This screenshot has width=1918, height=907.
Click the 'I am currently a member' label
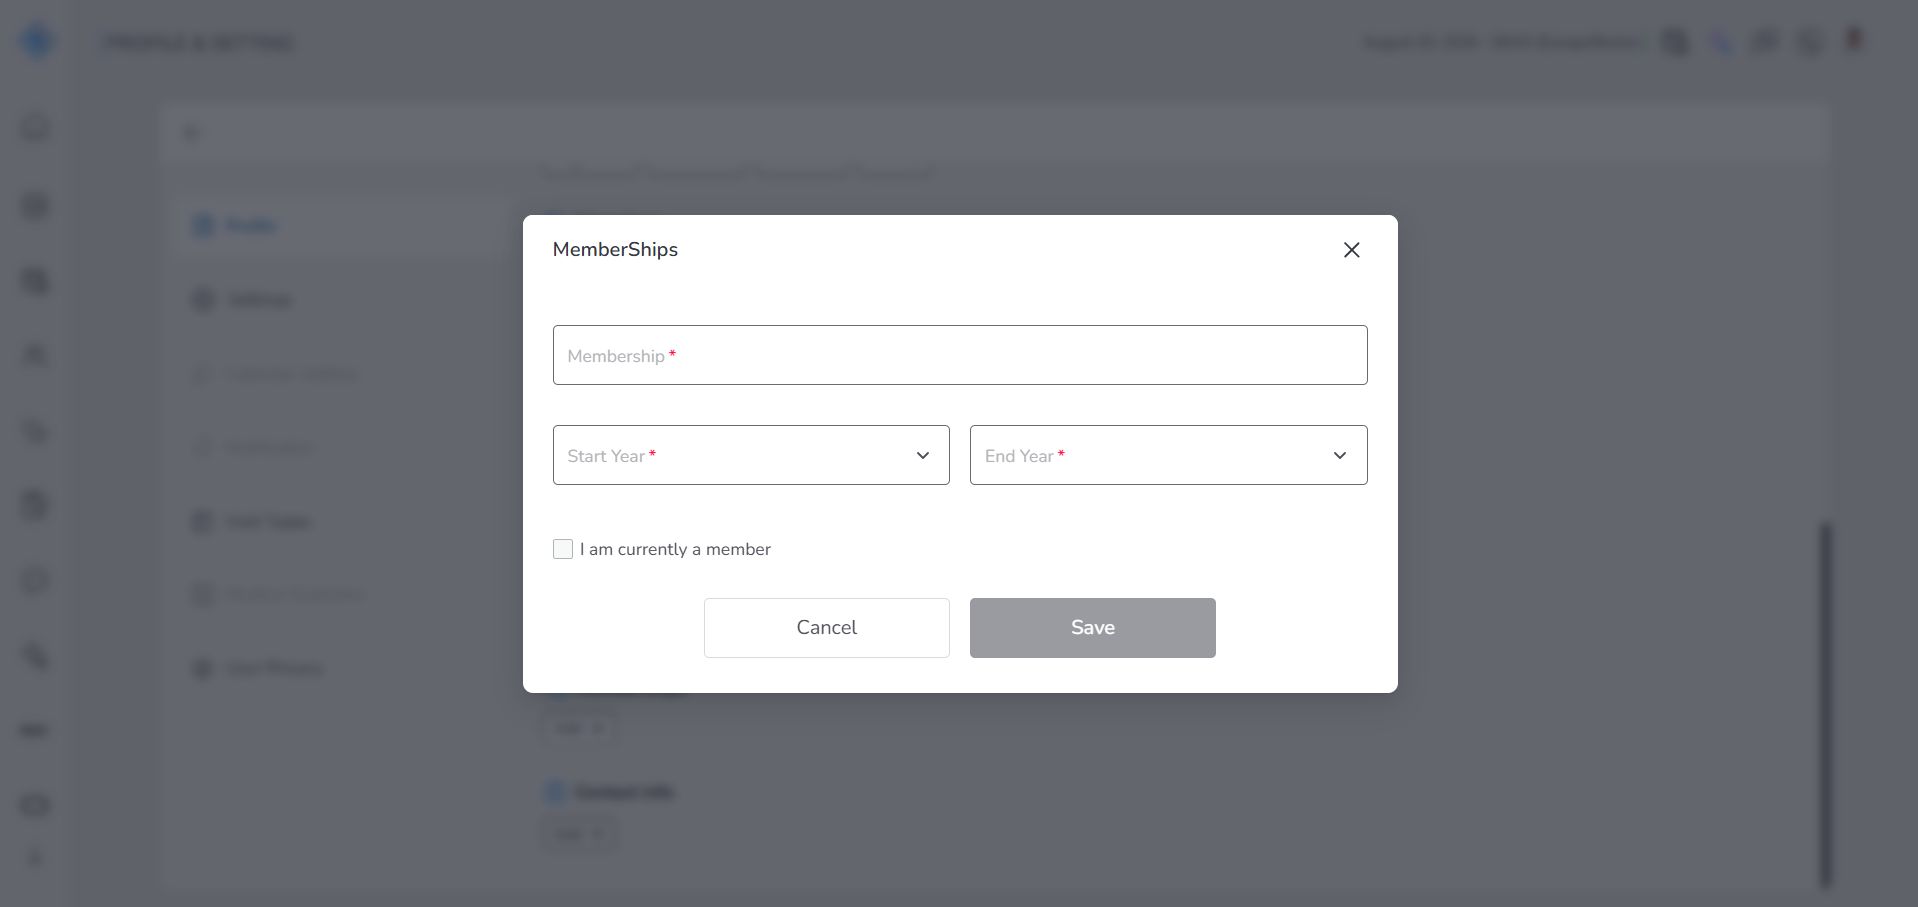click(675, 549)
